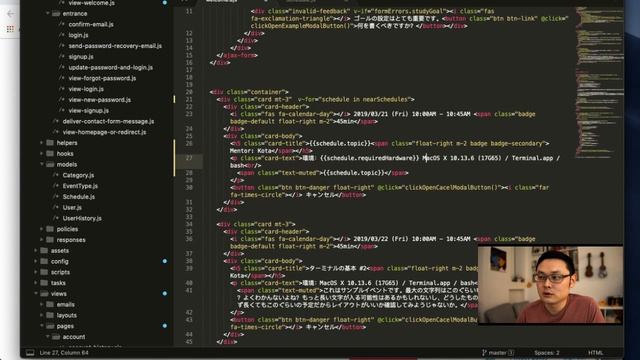
Task: Collapse the views folder arrow
Action: 36,293
